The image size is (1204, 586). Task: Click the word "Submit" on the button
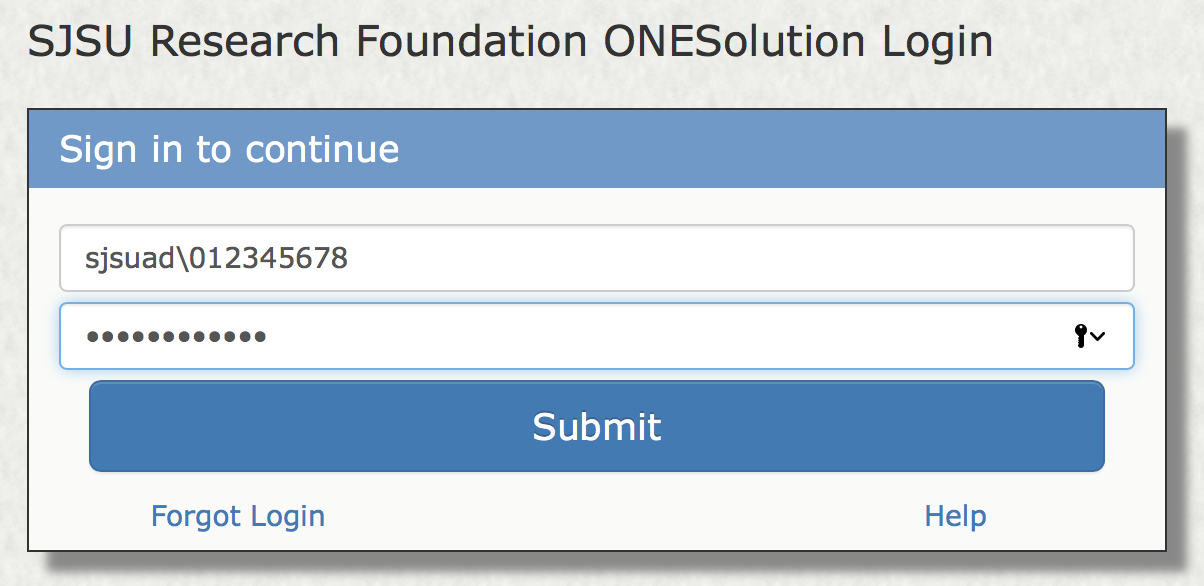point(596,427)
